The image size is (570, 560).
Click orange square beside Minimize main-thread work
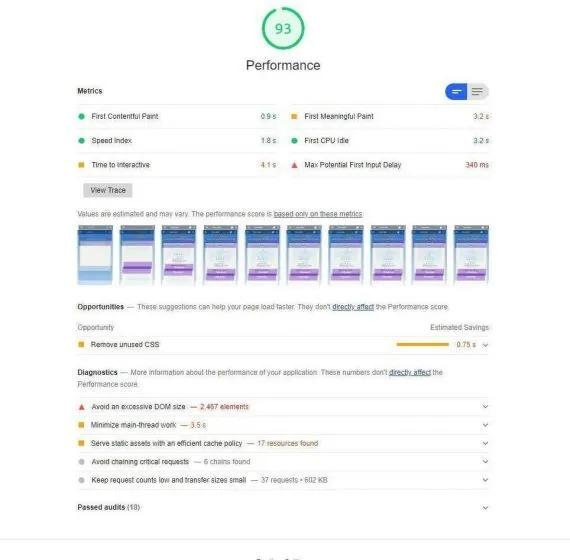click(x=81, y=425)
